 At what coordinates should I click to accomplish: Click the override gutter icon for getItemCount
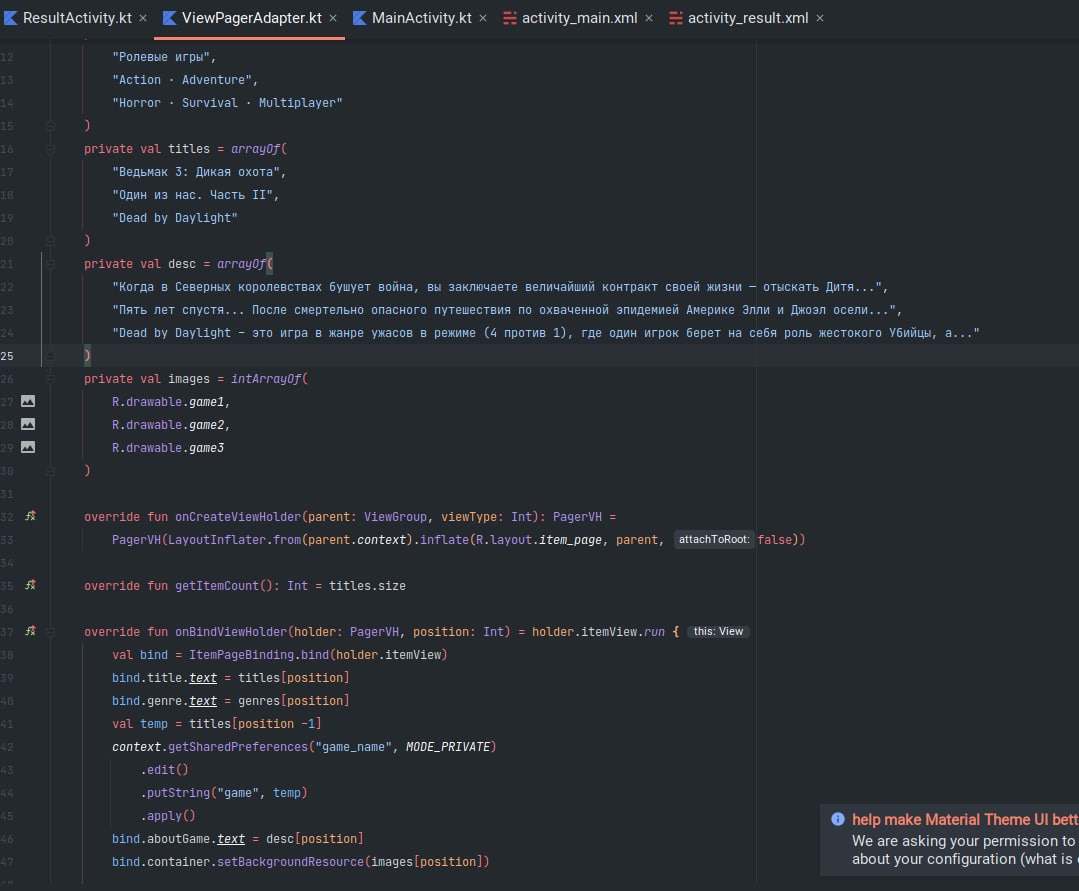[x=30, y=585]
